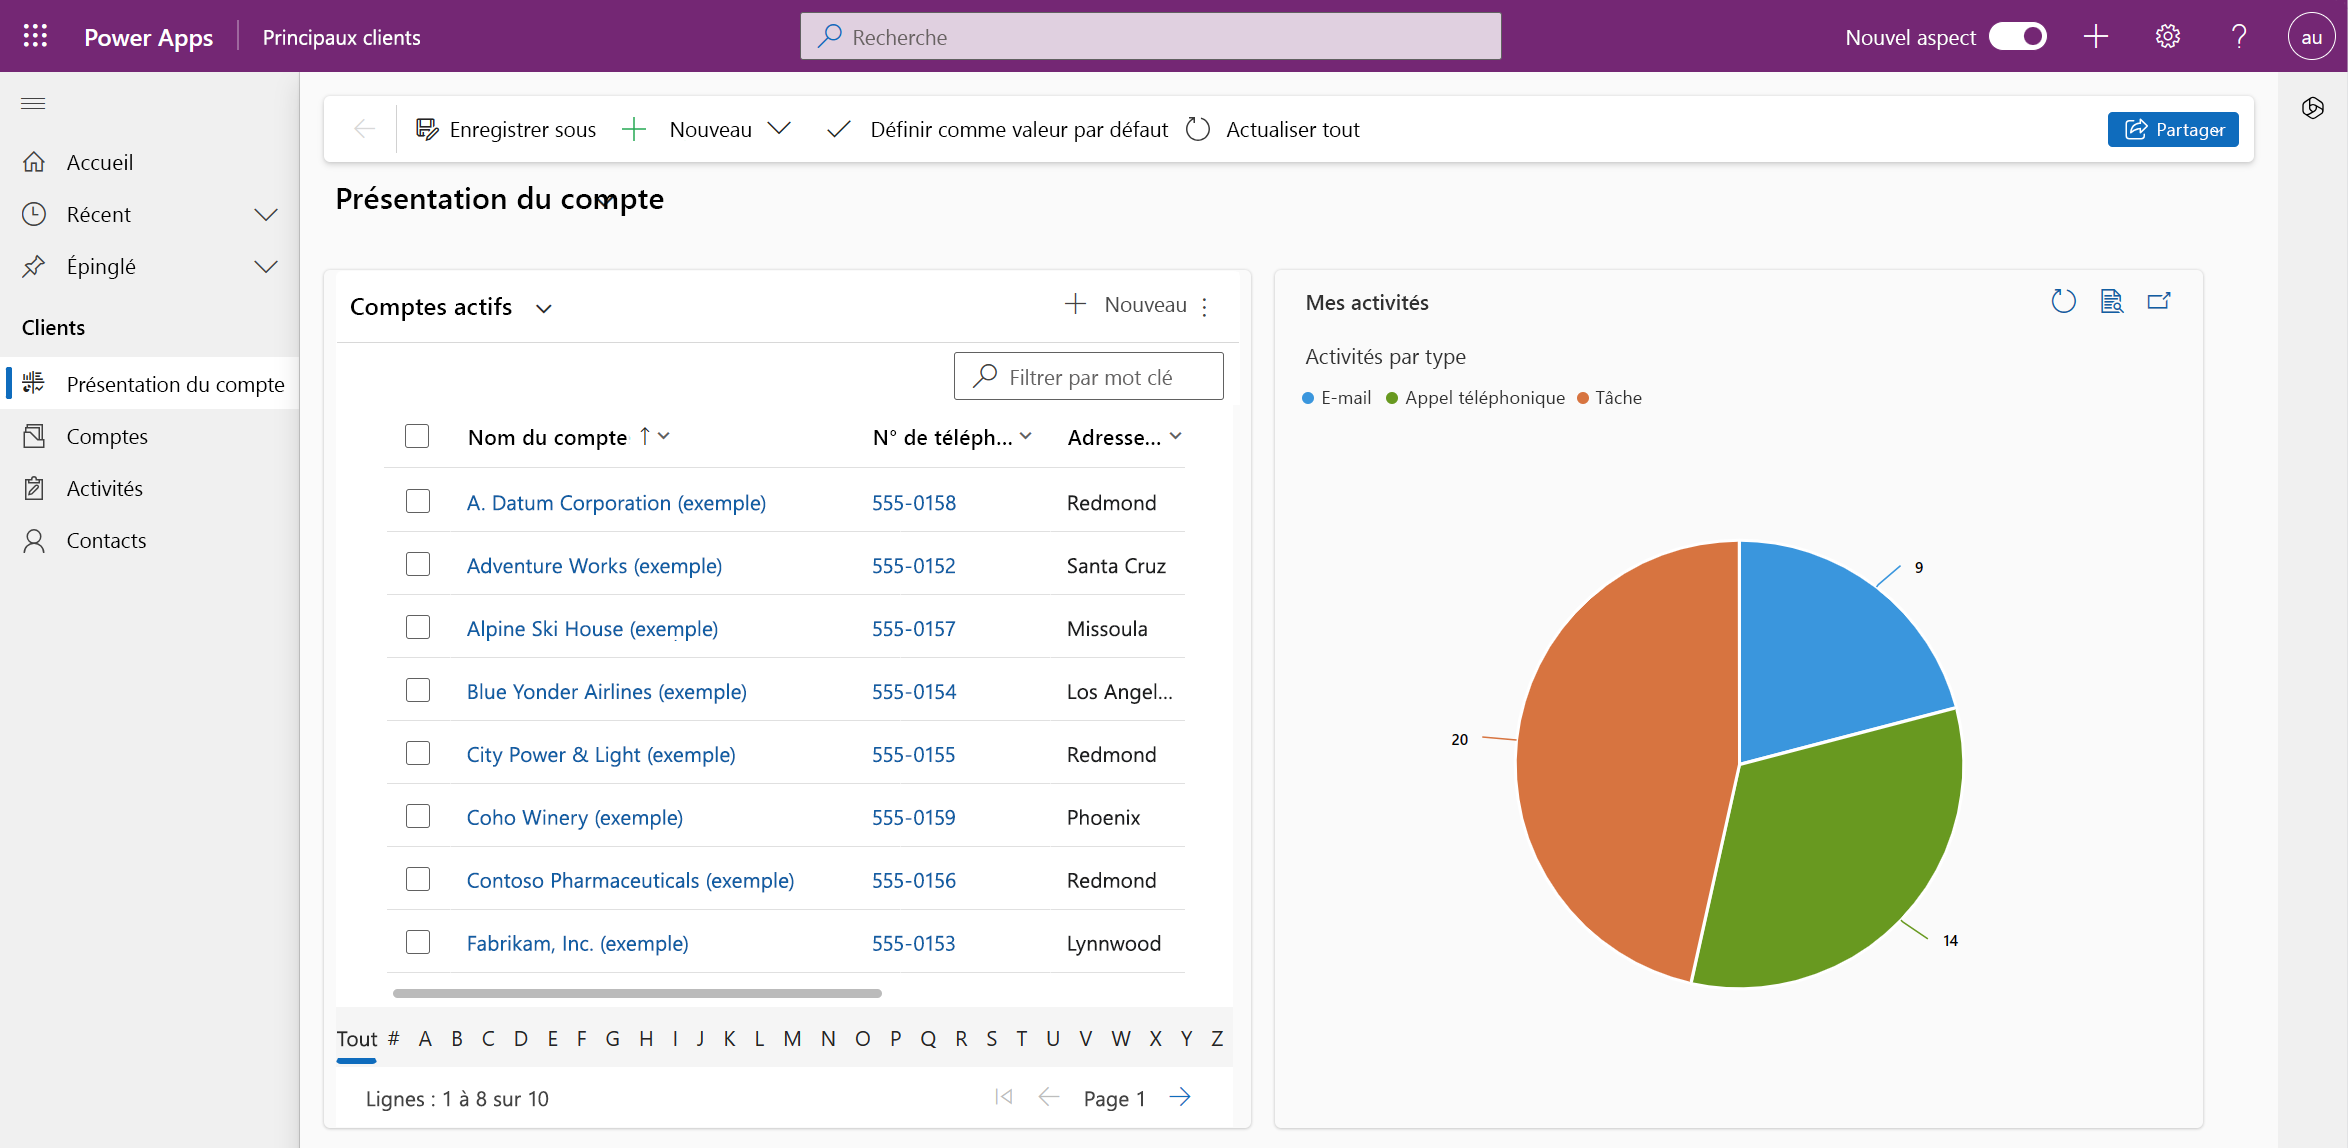The height and width of the screenshot is (1148, 2348).
Task: Click the Nouveau aspect toggle
Action: tap(2019, 36)
